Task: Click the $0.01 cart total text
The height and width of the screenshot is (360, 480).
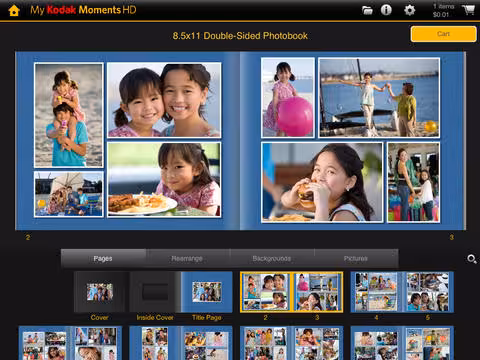Action: (x=441, y=15)
